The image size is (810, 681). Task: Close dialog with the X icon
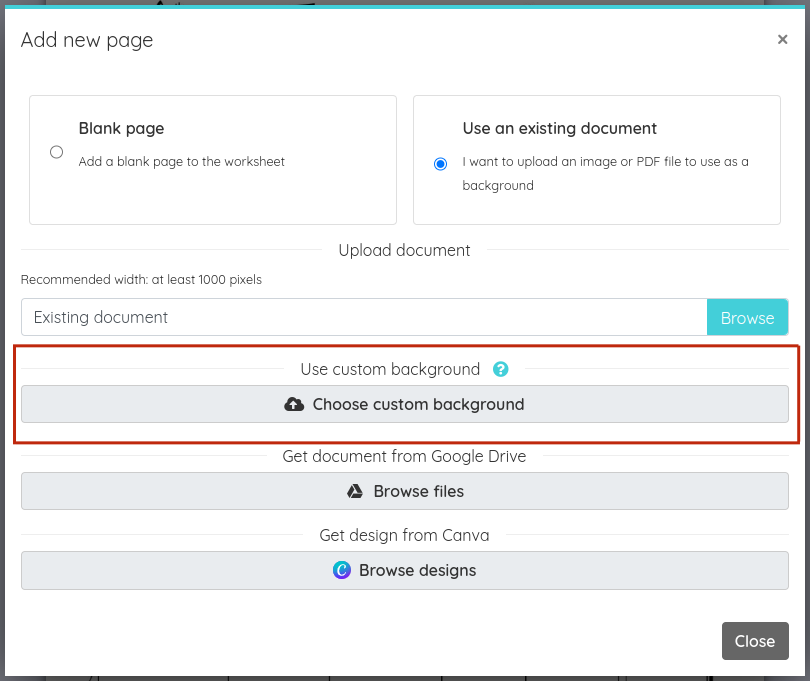point(782,39)
